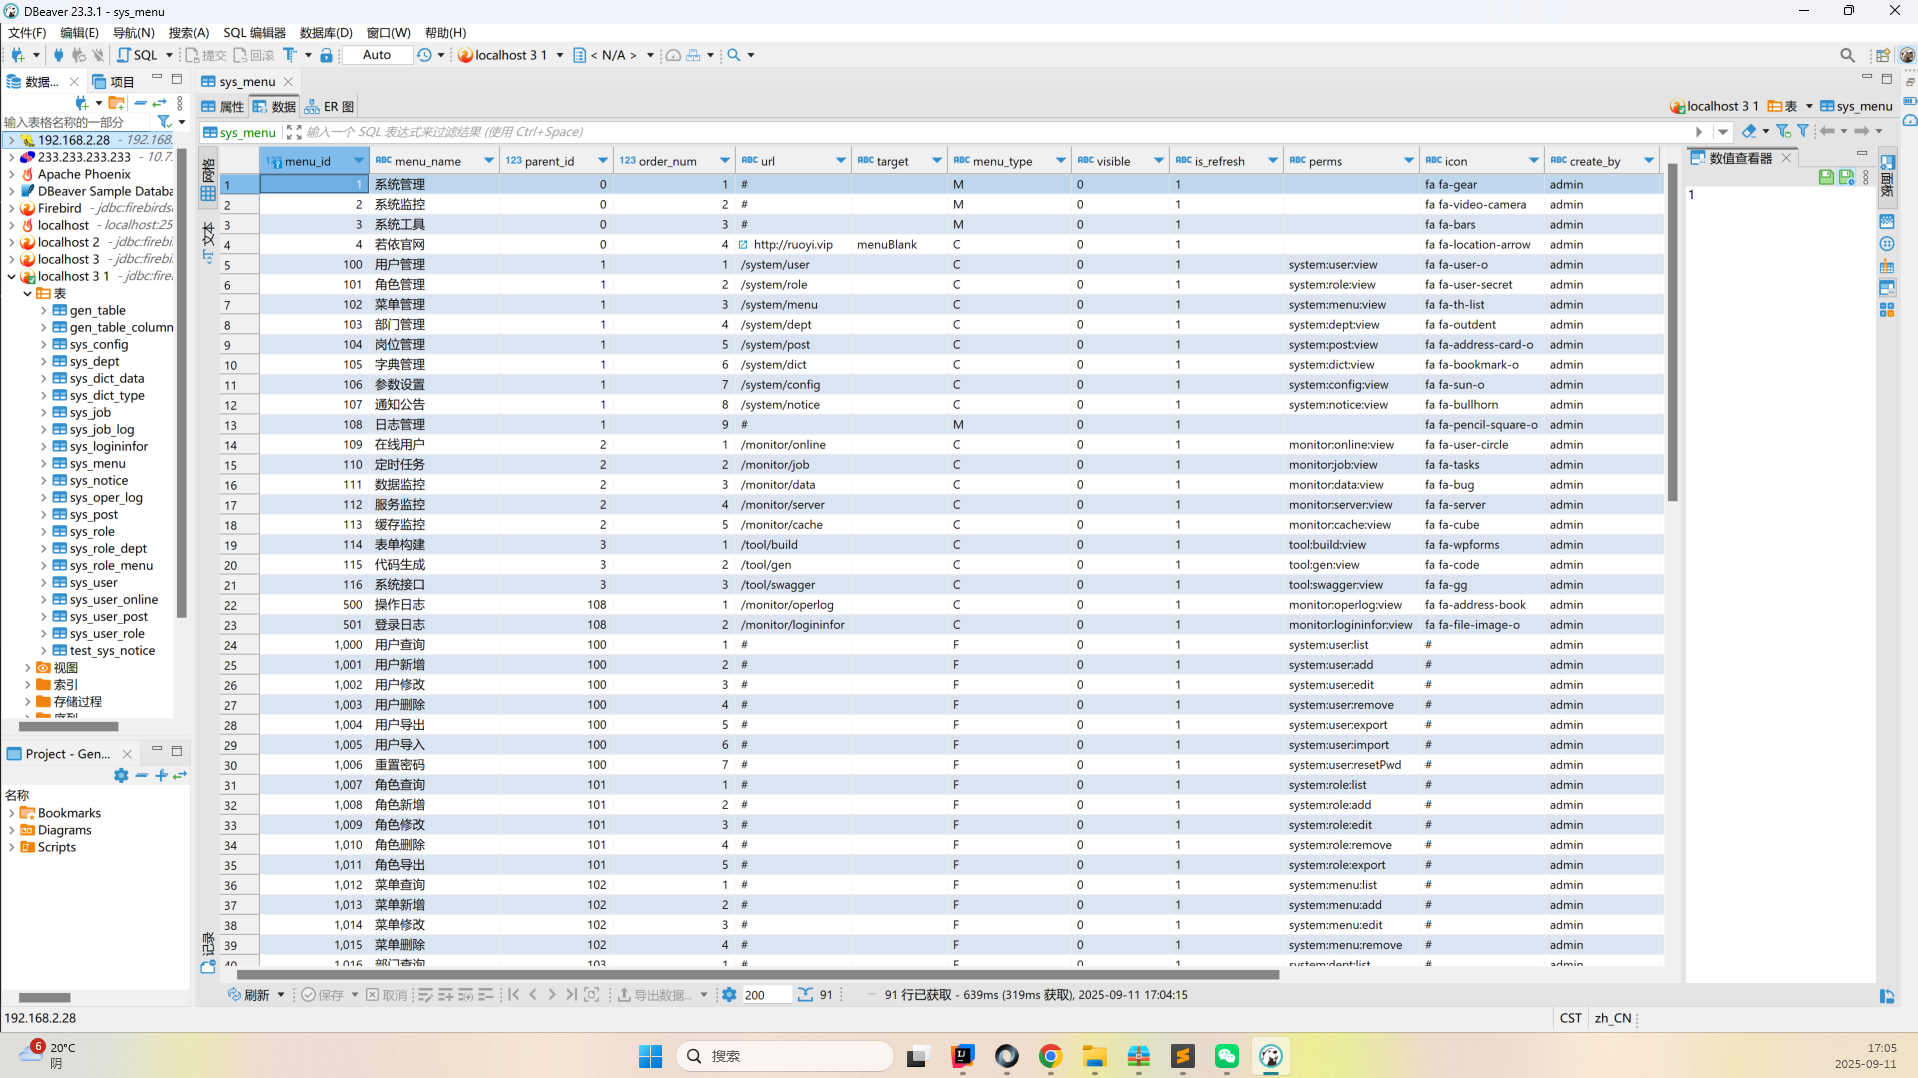
Task: Click the dashboard gauge icon in toolbar
Action: point(673,55)
